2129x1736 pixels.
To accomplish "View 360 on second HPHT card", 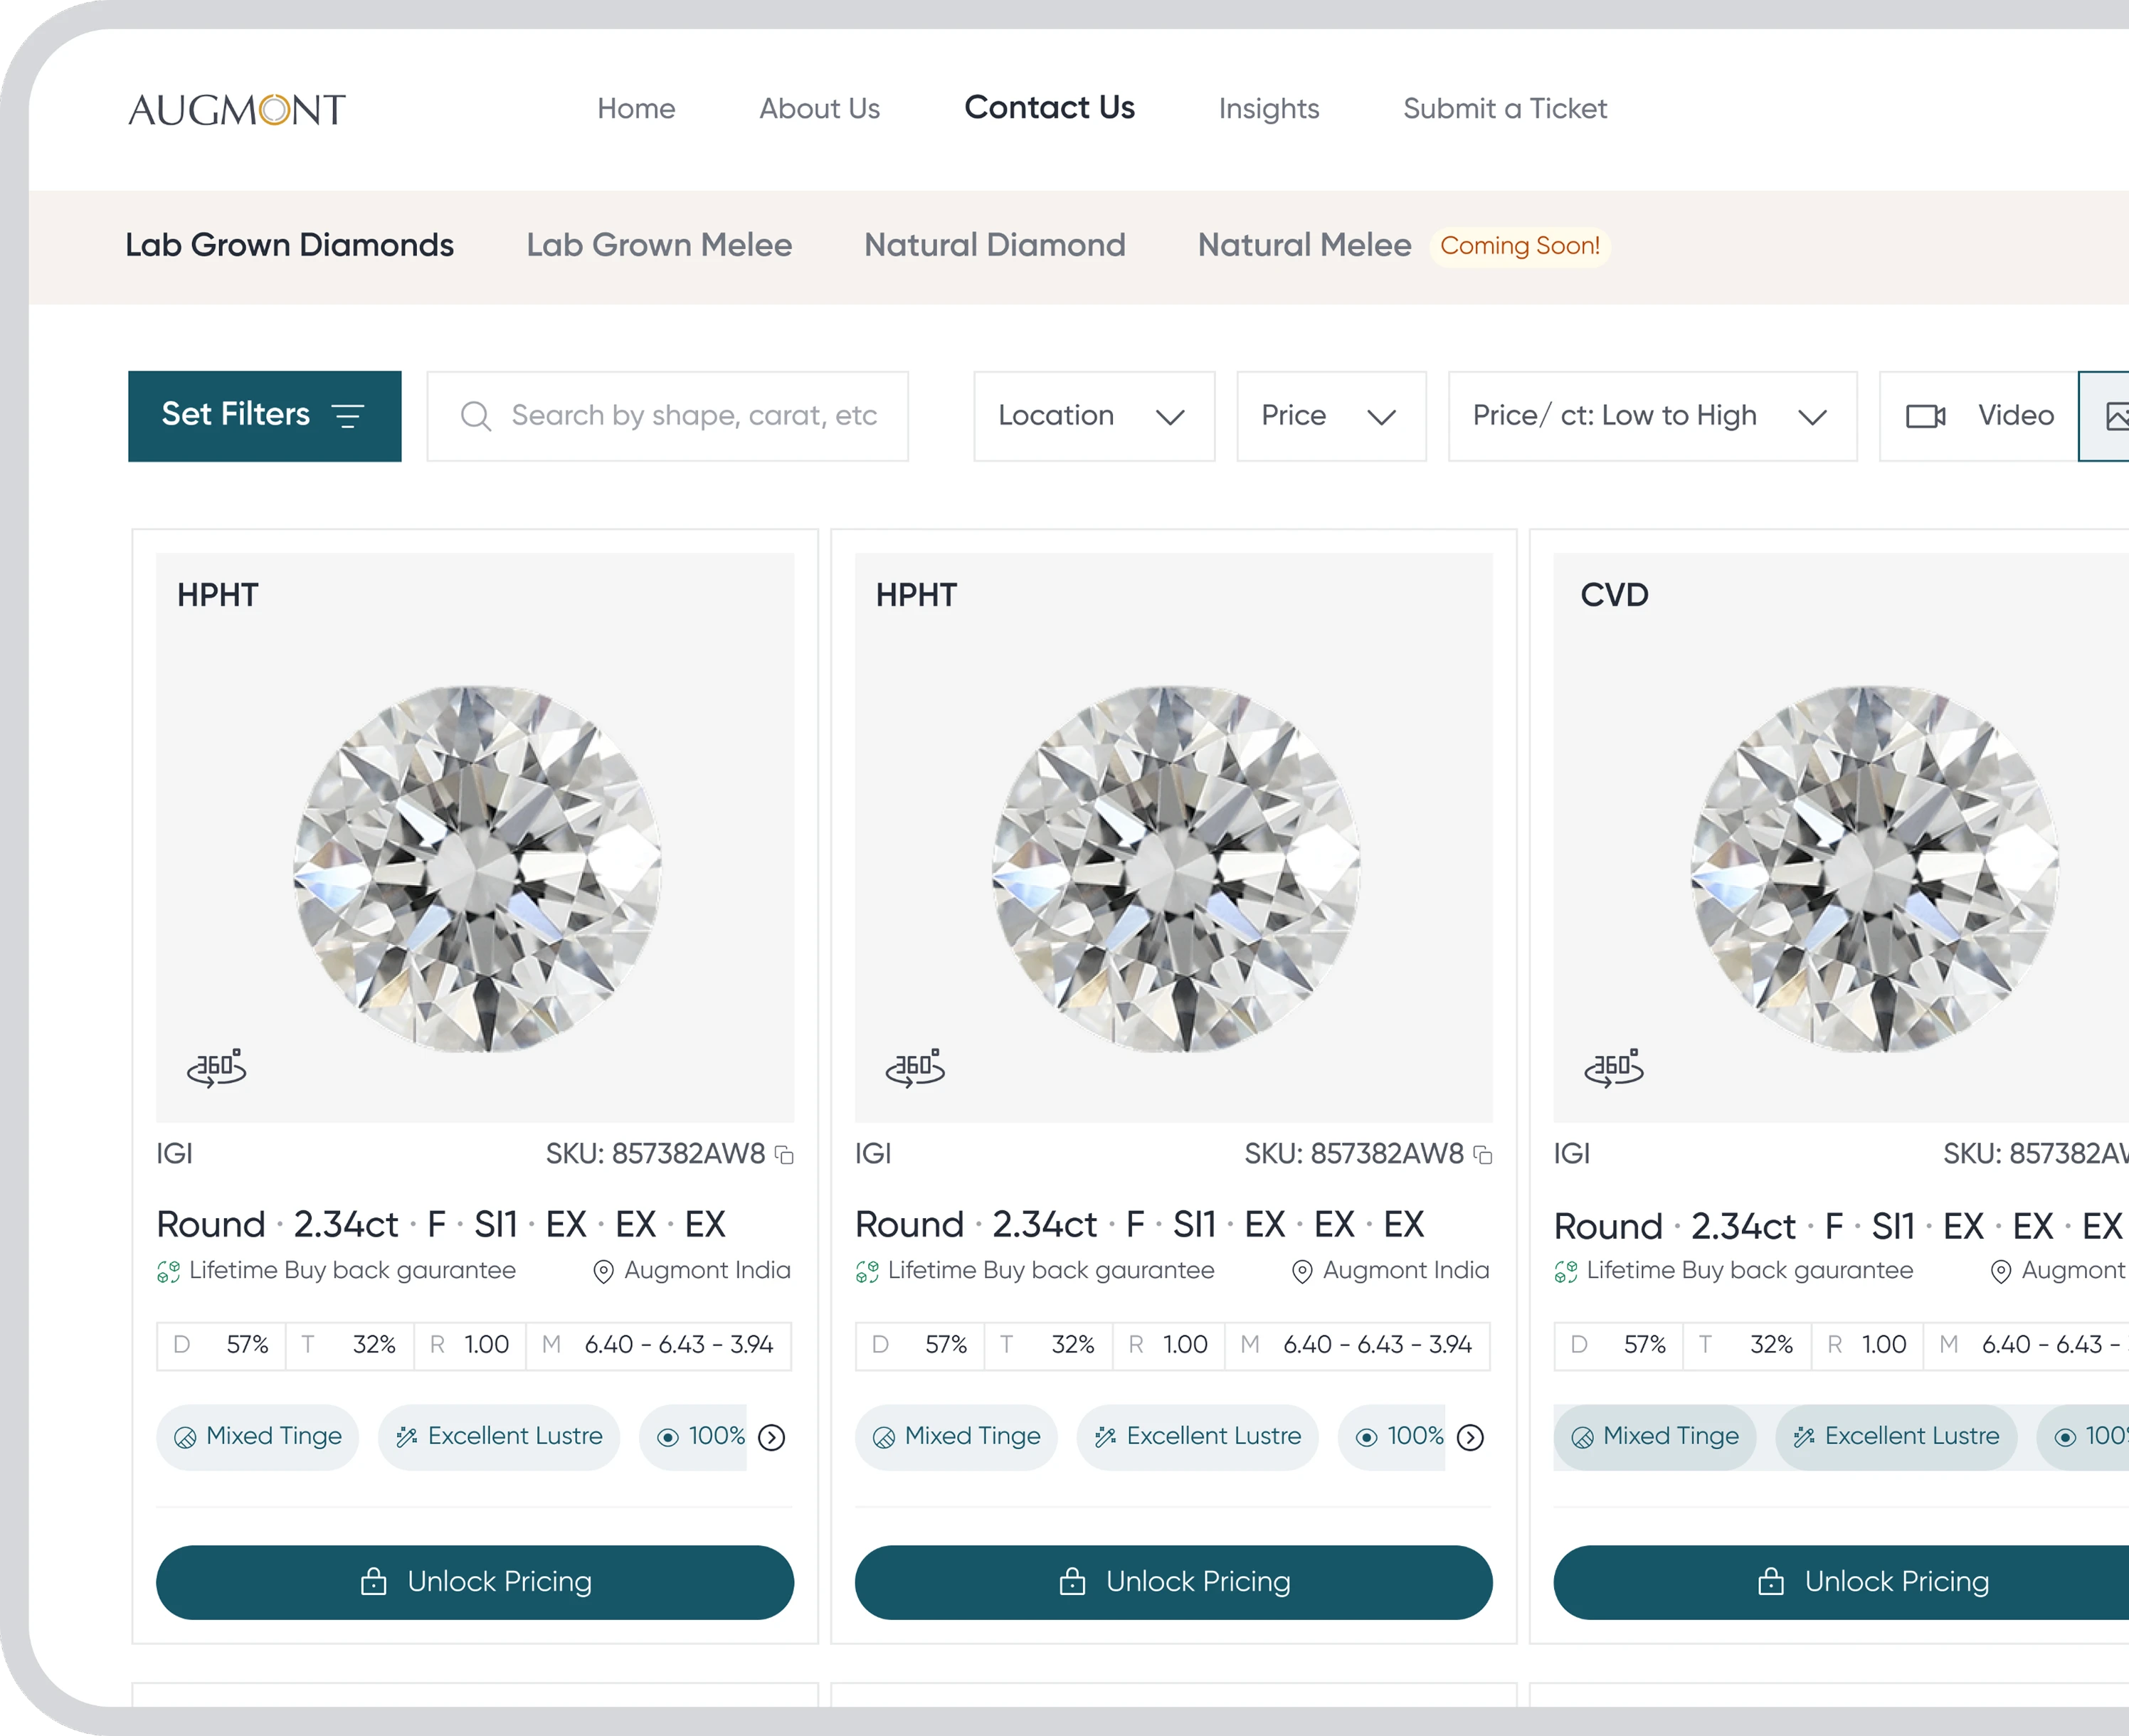I will (x=915, y=1068).
